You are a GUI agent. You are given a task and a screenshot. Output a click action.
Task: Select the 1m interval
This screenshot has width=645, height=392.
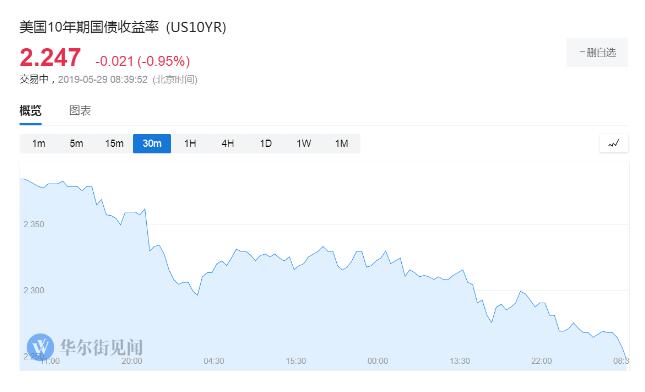[x=39, y=144]
